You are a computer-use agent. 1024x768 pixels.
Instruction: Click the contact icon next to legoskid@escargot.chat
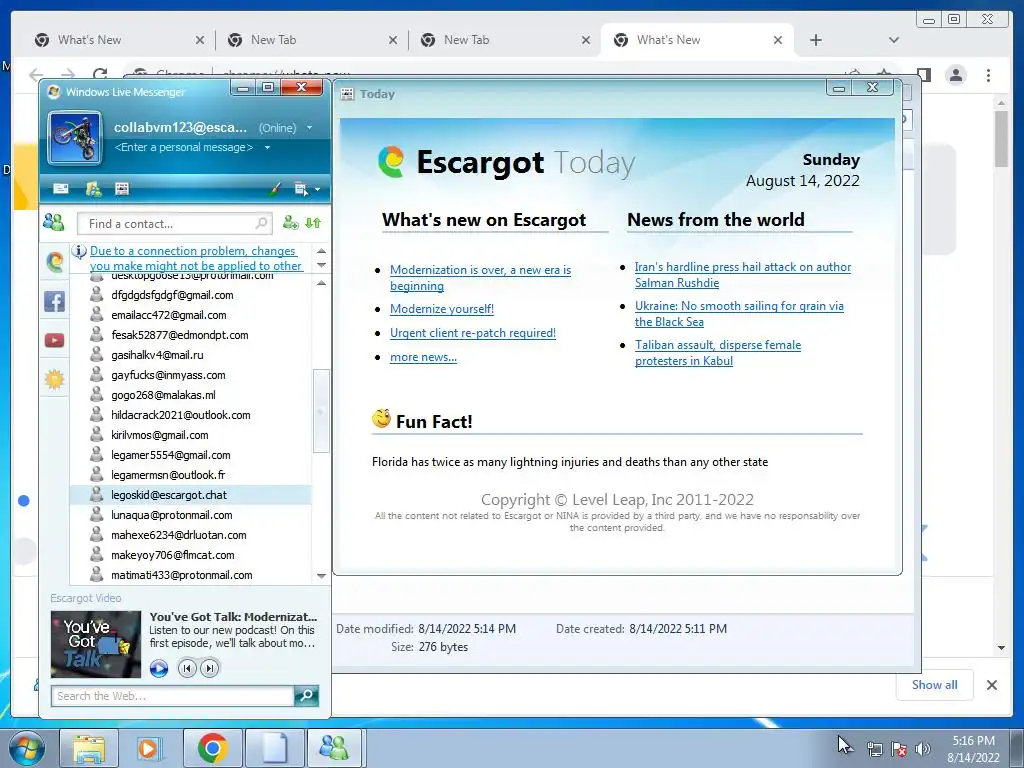[97, 494]
